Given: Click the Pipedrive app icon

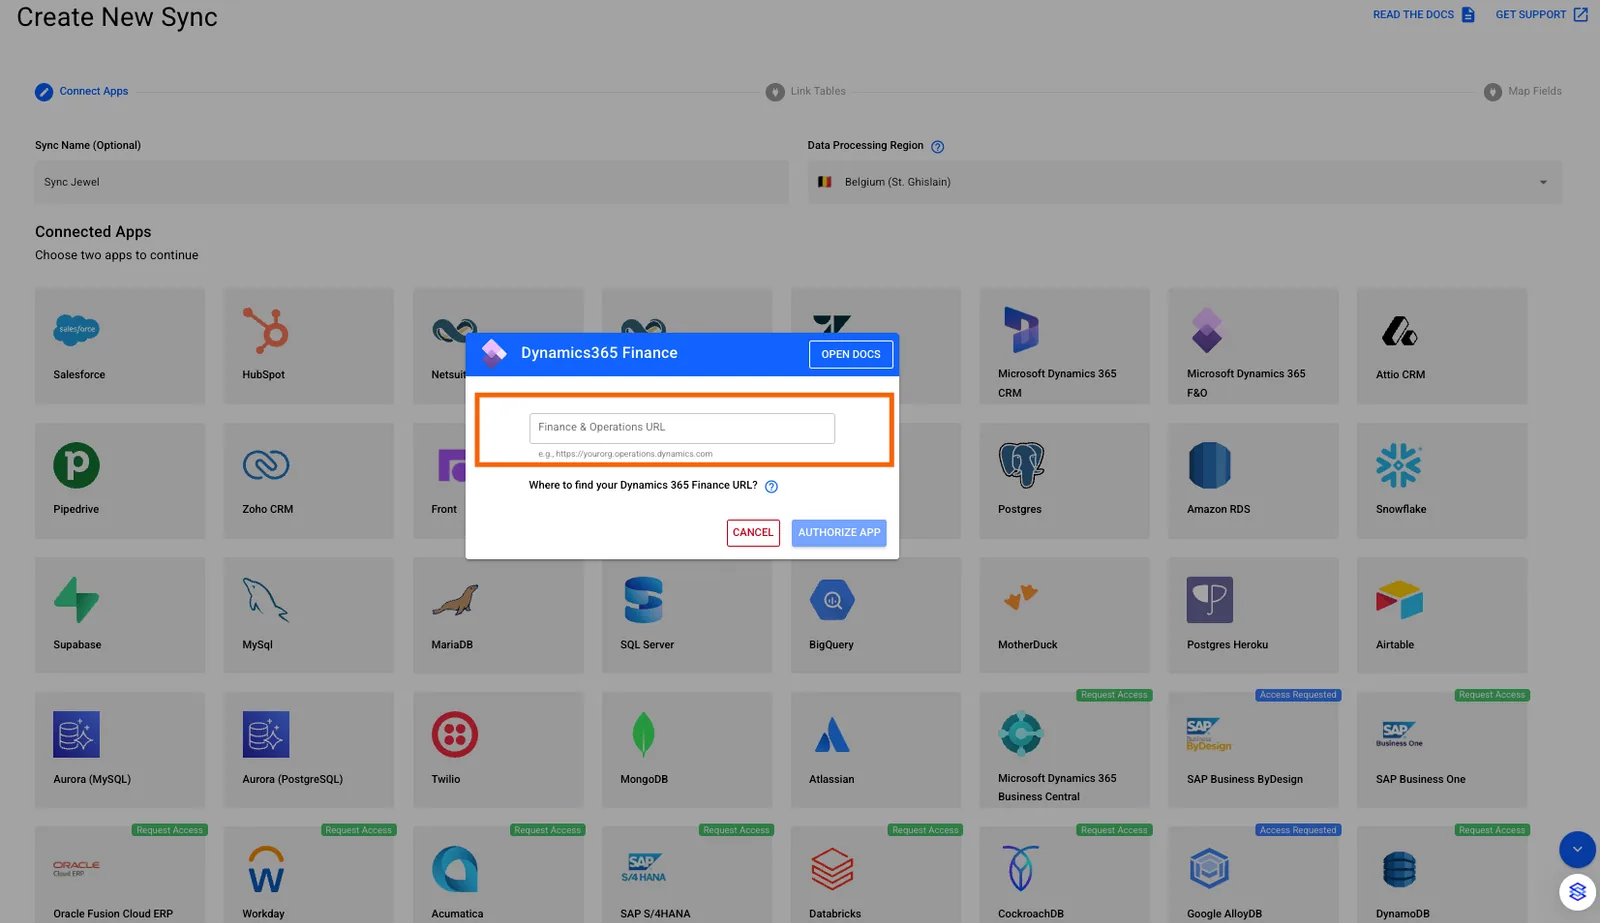Looking at the screenshot, I should coord(76,465).
